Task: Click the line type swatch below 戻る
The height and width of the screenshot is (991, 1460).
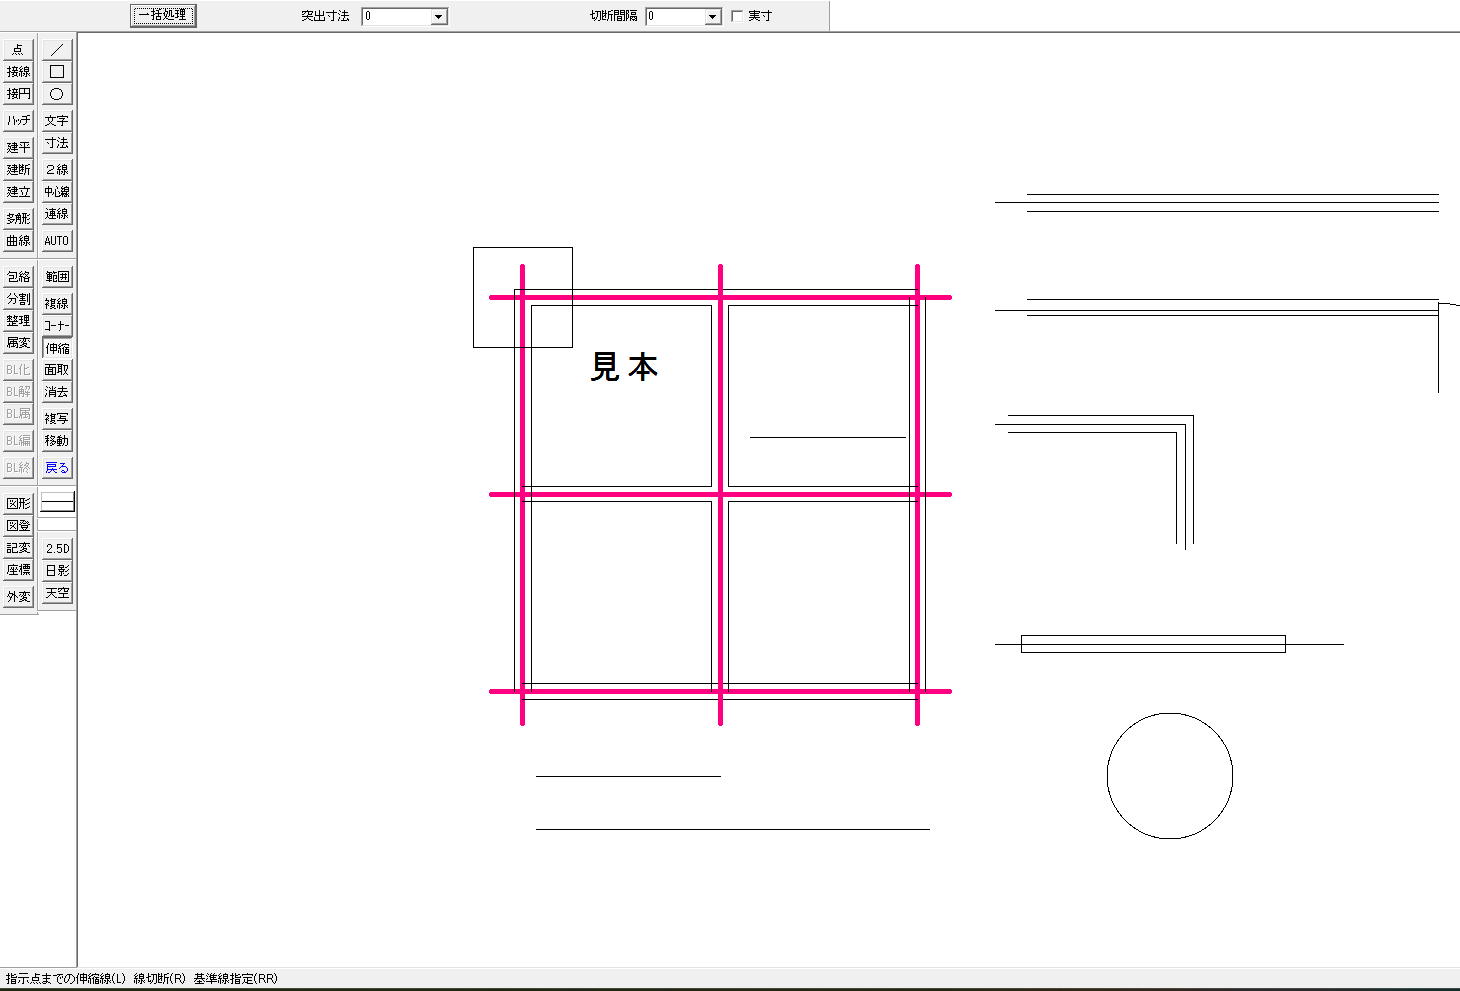Action: click(x=57, y=503)
